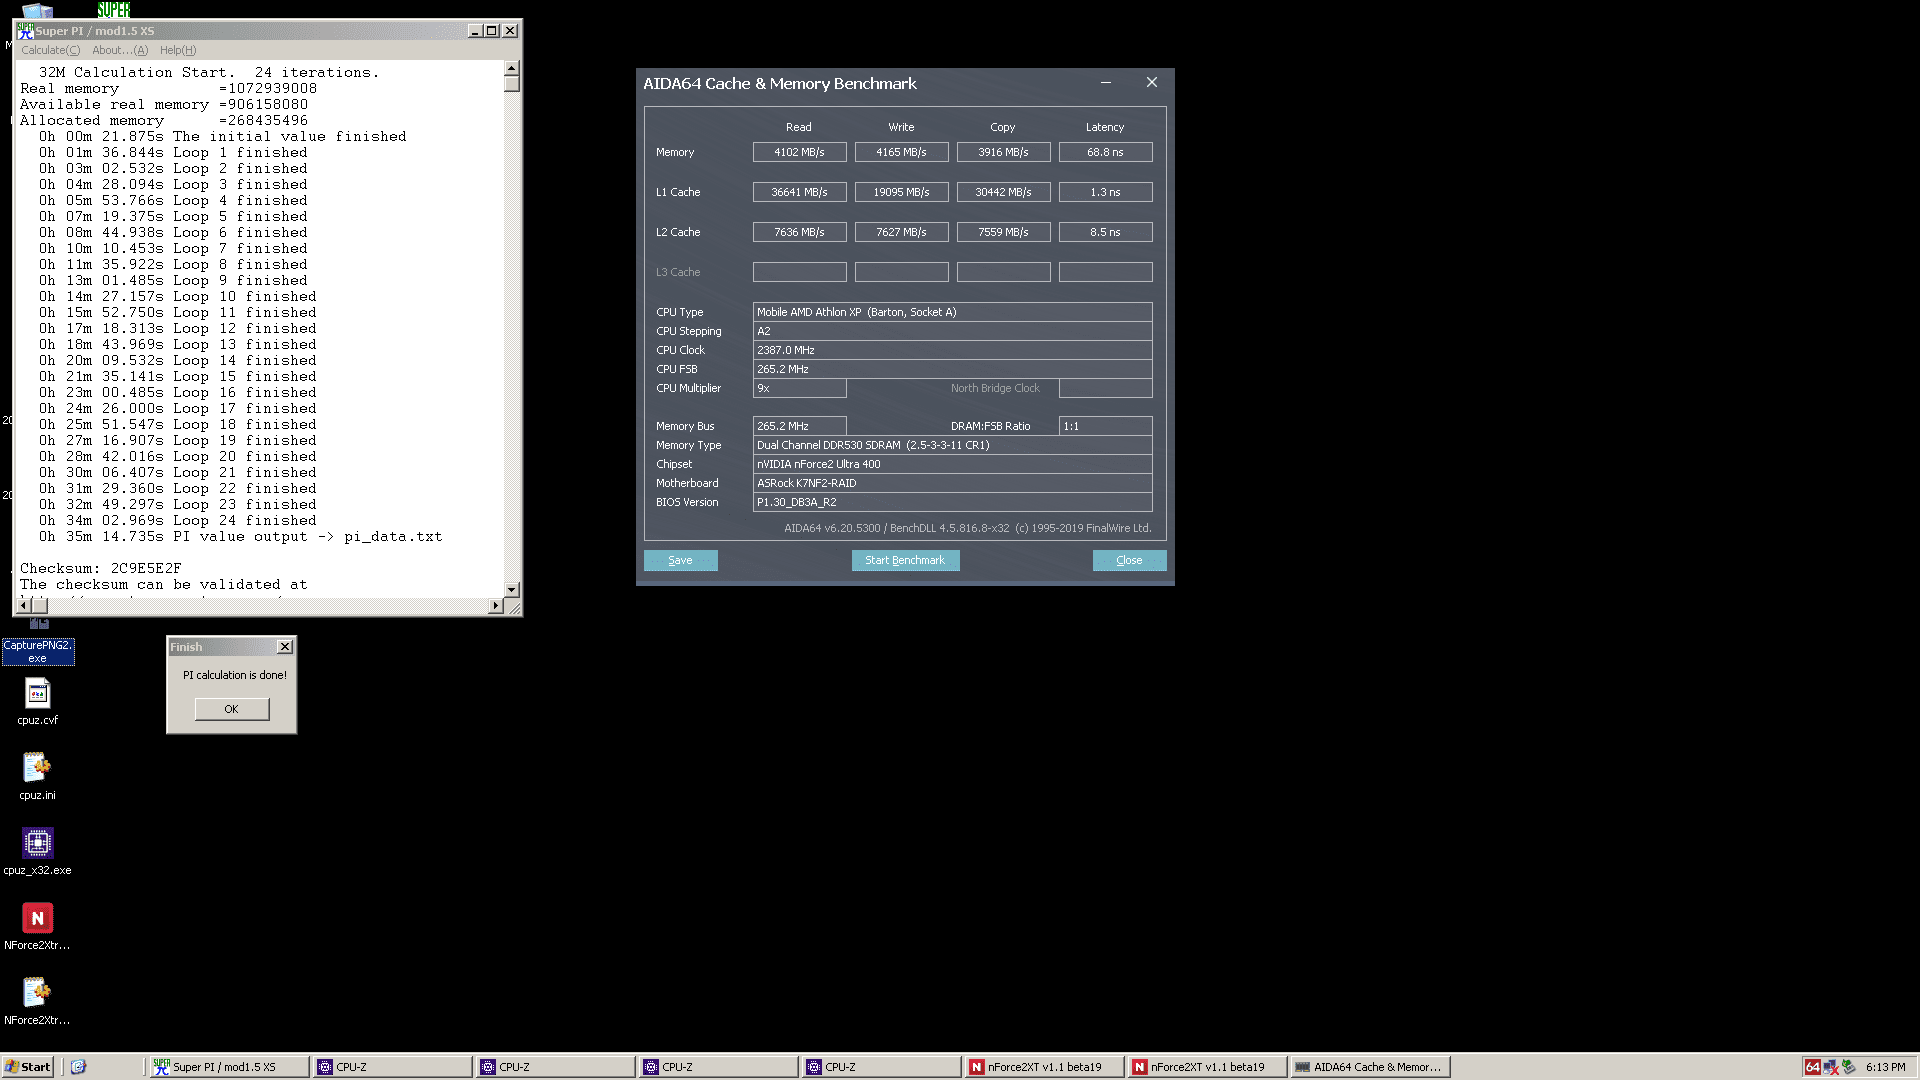Click the CPU Clock value 2387.0 MHz

pos(952,350)
